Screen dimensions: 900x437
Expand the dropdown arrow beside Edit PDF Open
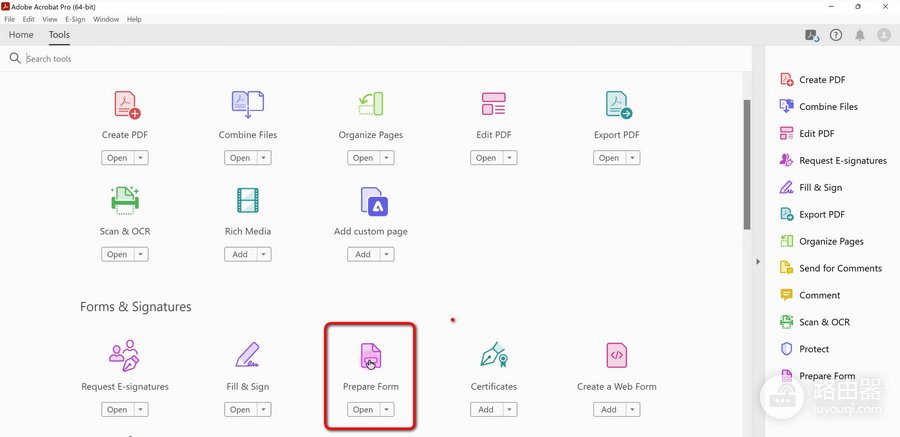pos(510,158)
